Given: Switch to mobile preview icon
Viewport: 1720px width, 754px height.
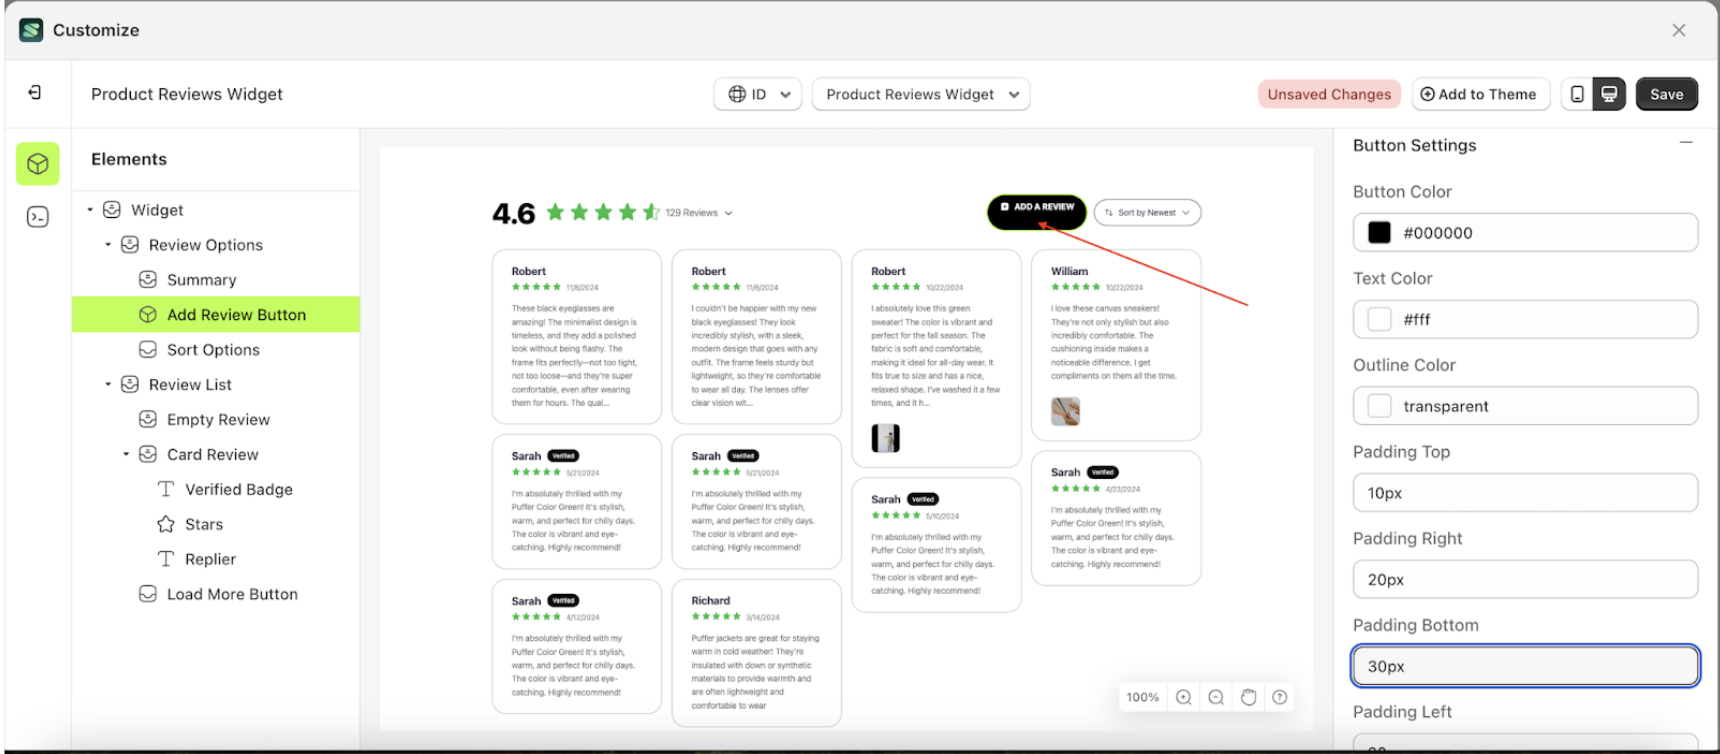Looking at the screenshot, I should (x=1577, y=94).
